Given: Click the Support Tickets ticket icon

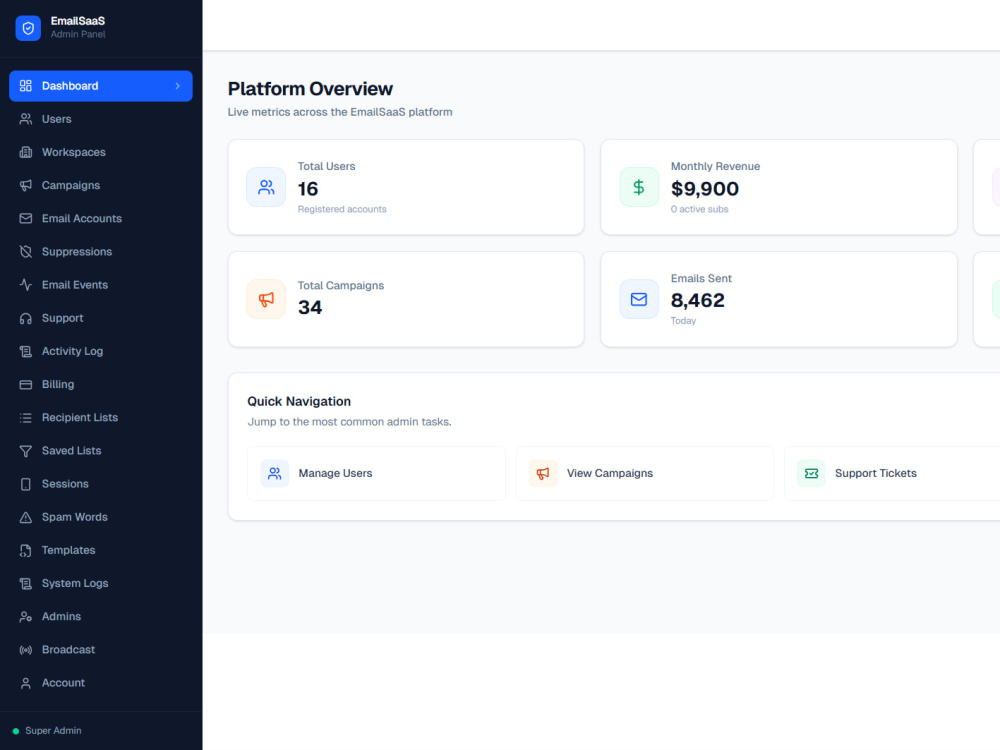Looking at the screenshot, I should click(811, 473).
